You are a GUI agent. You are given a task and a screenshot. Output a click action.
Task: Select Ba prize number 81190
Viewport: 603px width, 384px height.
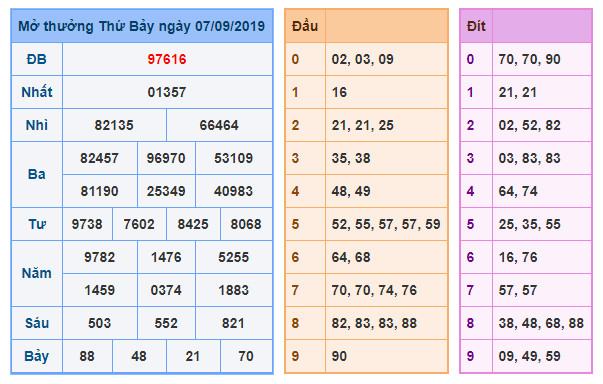click(100, 191)
